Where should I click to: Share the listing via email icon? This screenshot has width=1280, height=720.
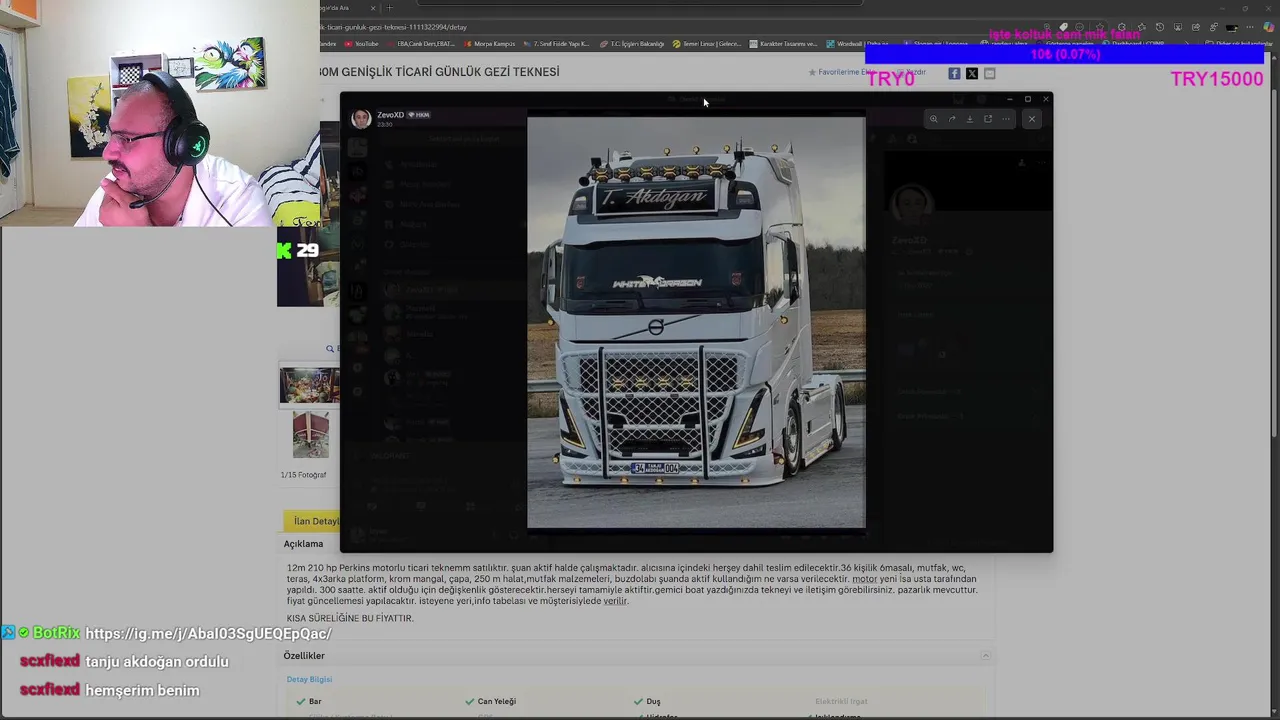[990, 73]
